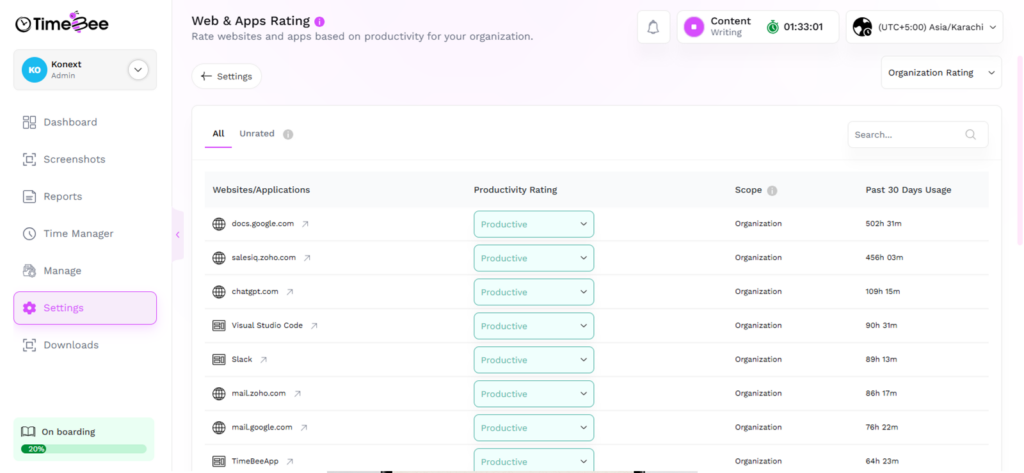Click the search magnifier icon

970,135
